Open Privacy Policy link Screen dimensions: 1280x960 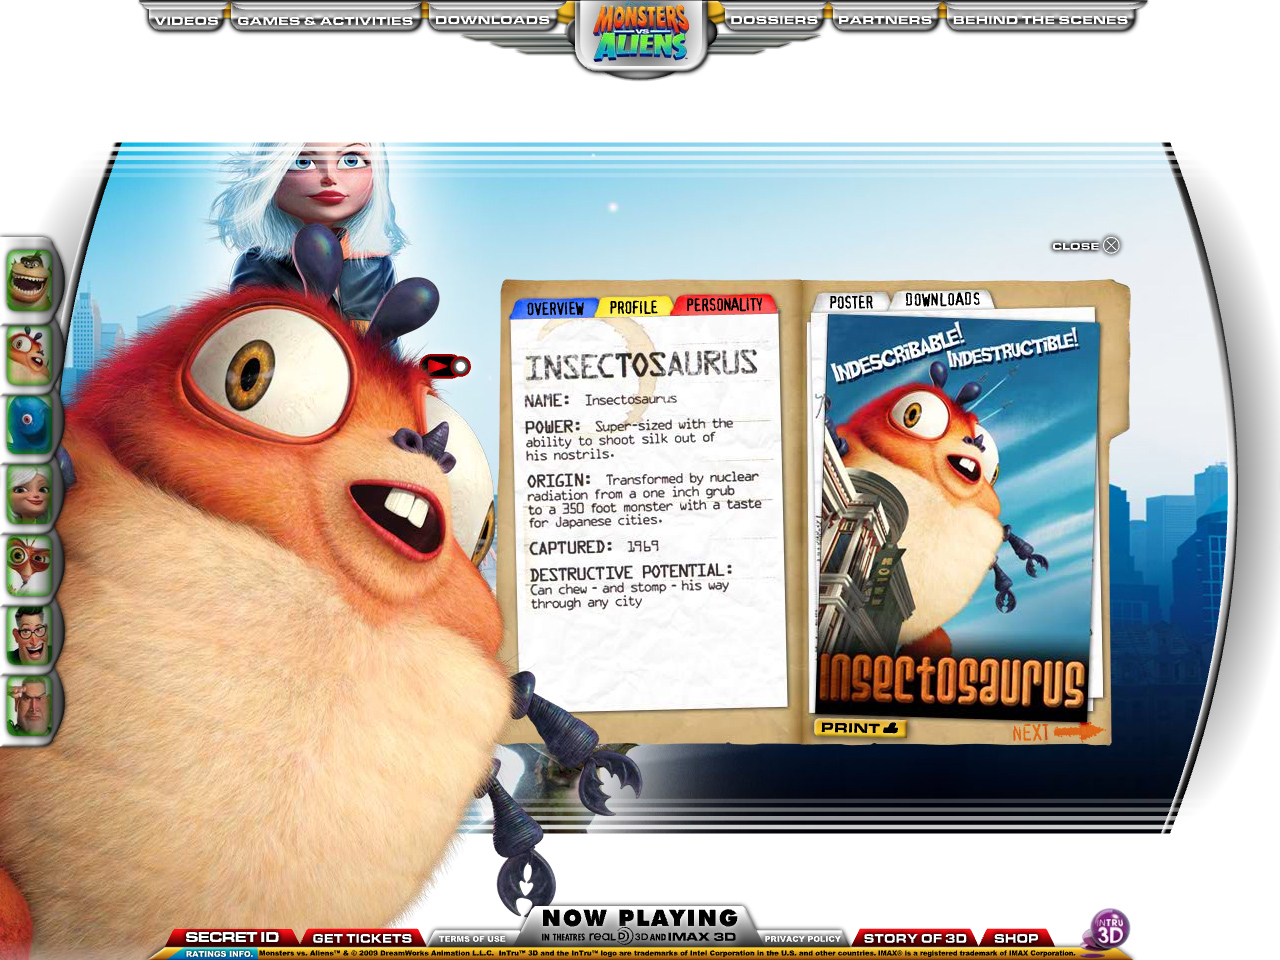[x=802, y=939]
